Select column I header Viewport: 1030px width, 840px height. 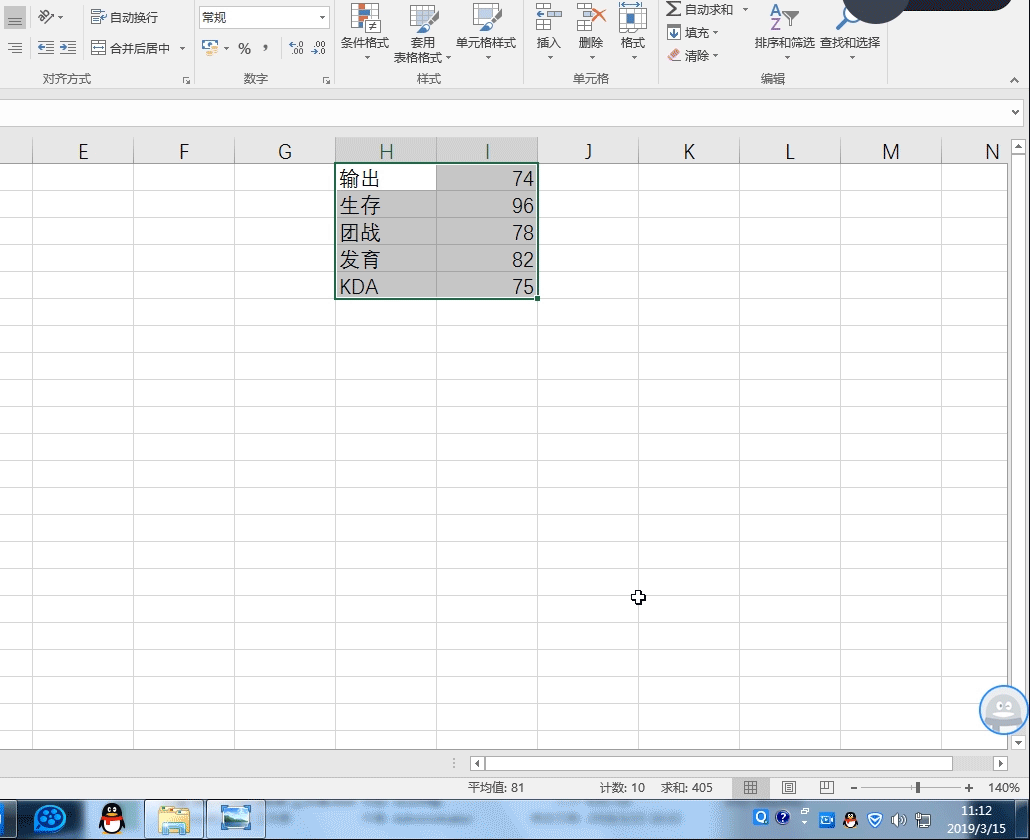(487, 151)
